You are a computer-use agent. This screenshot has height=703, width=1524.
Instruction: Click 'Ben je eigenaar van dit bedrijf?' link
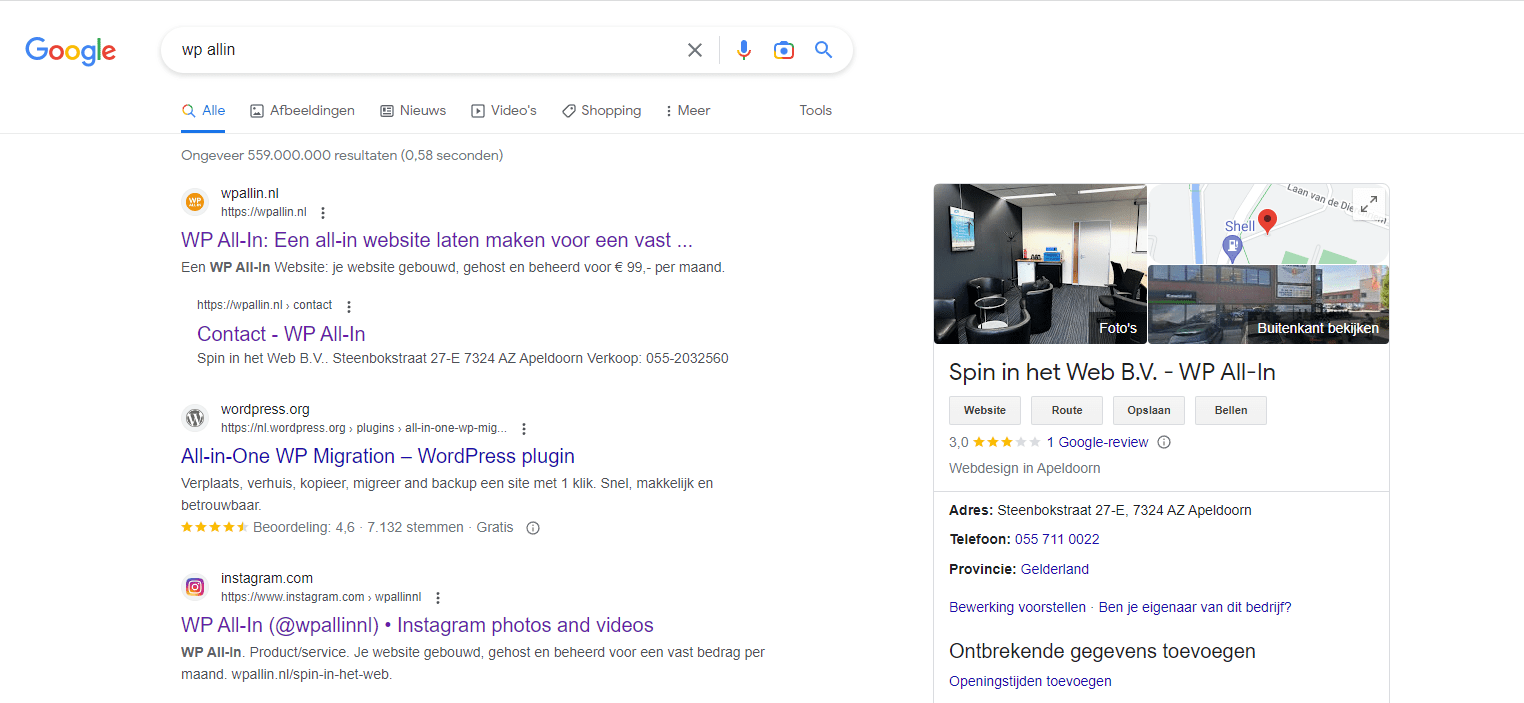(x=1195, y=607)
